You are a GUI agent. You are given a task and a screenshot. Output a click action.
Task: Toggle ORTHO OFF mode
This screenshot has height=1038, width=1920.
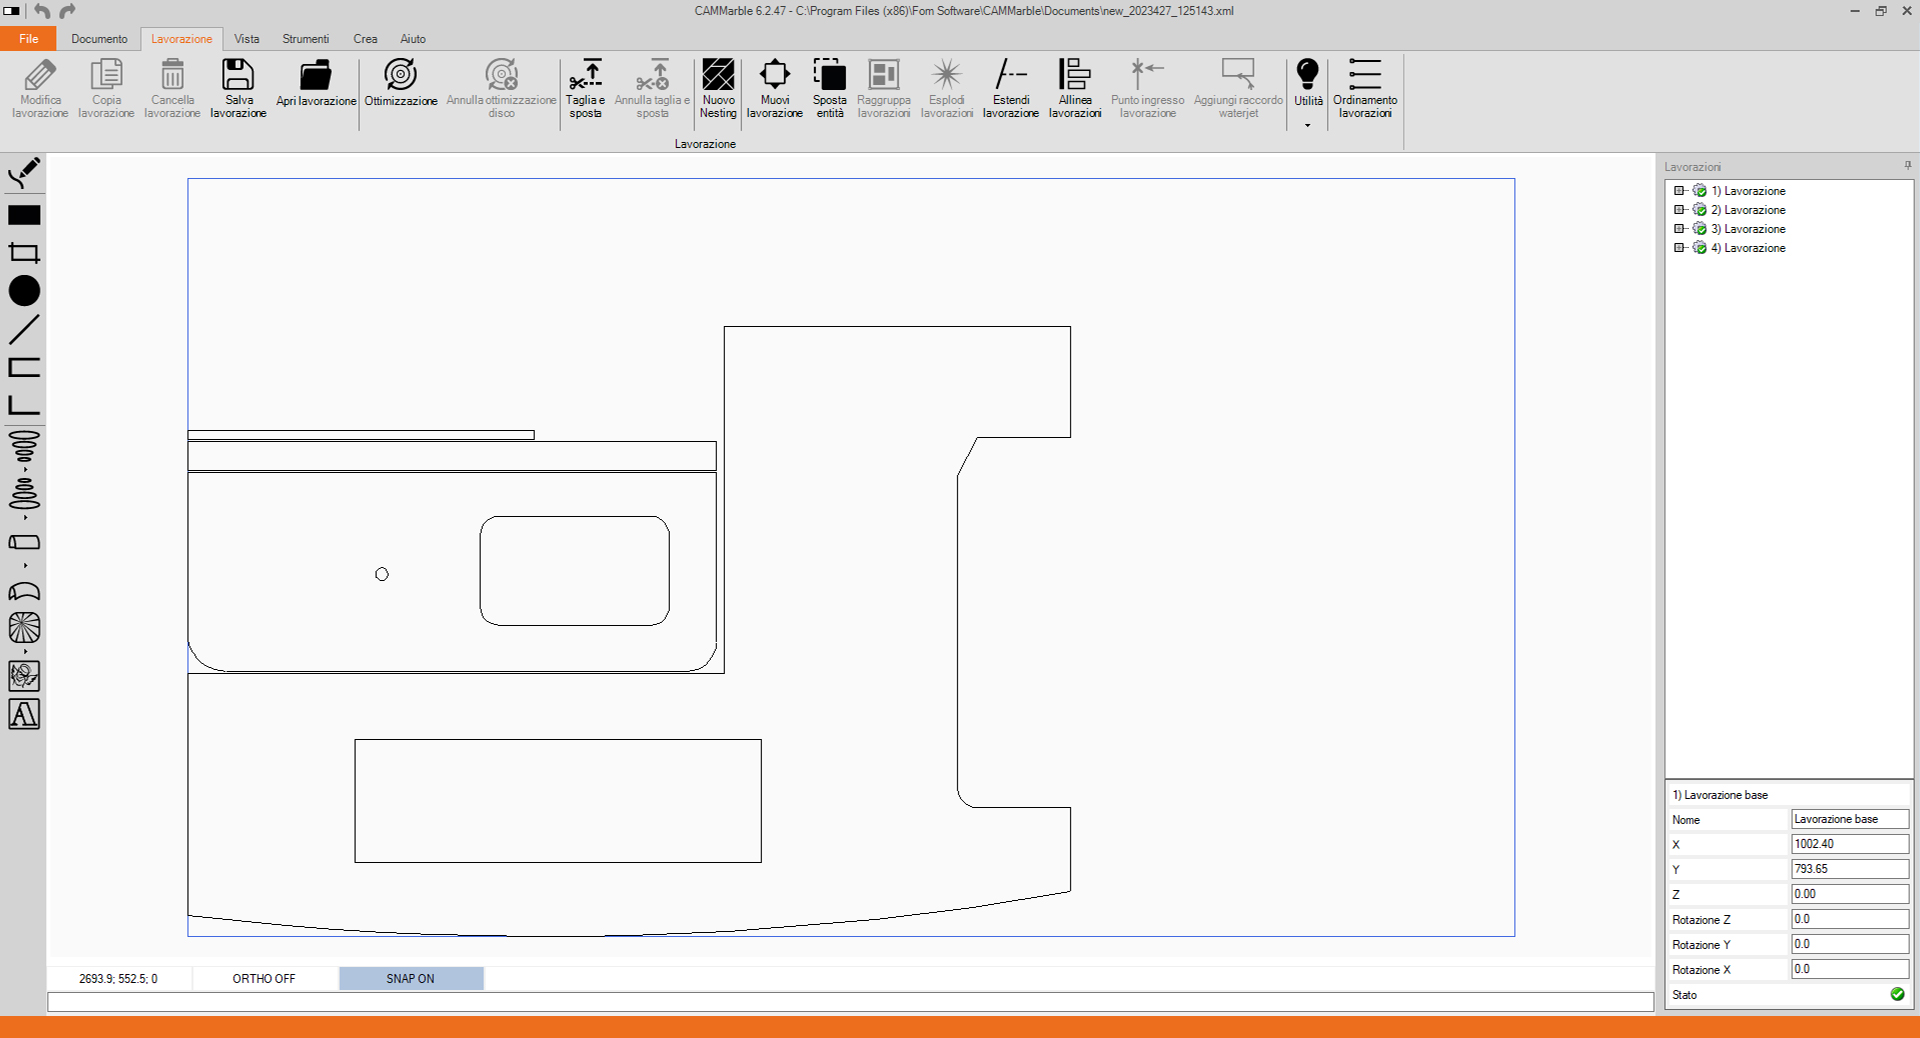[x=264, y=979]
